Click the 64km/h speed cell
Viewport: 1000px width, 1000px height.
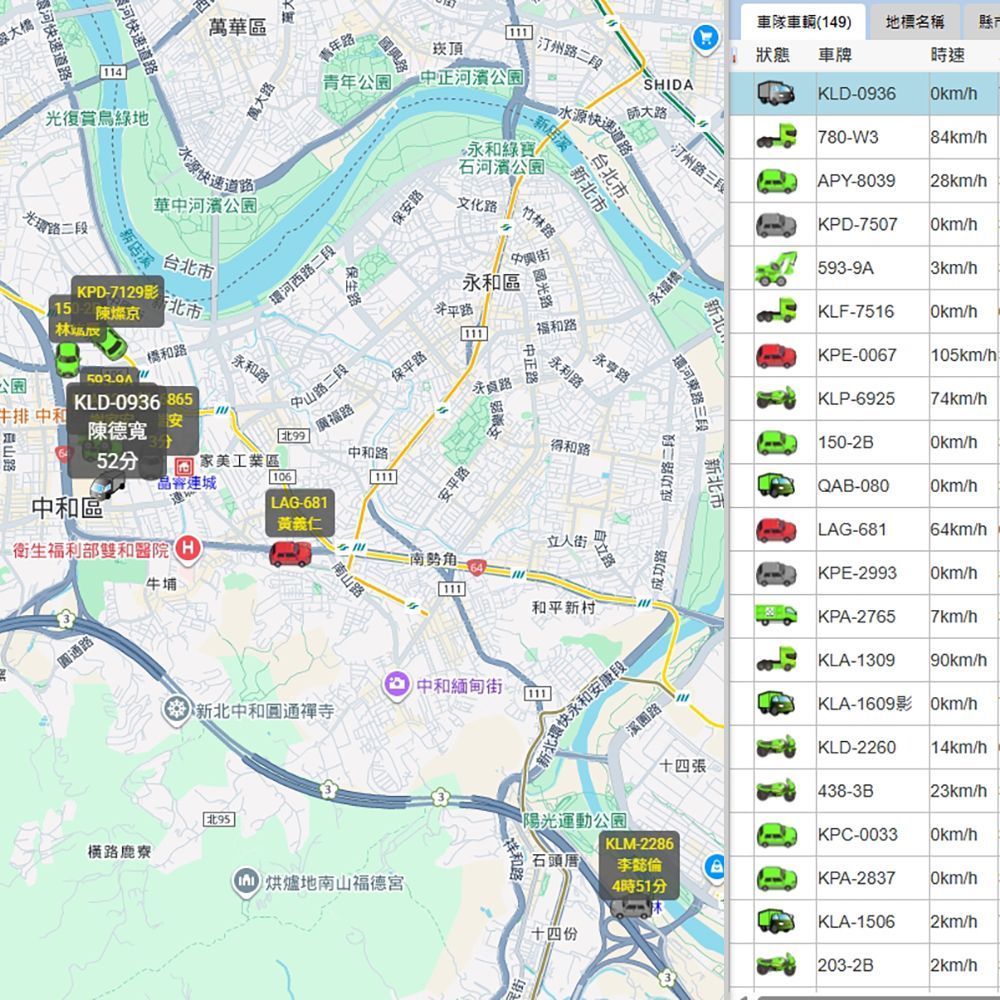(x=958, y=529)
